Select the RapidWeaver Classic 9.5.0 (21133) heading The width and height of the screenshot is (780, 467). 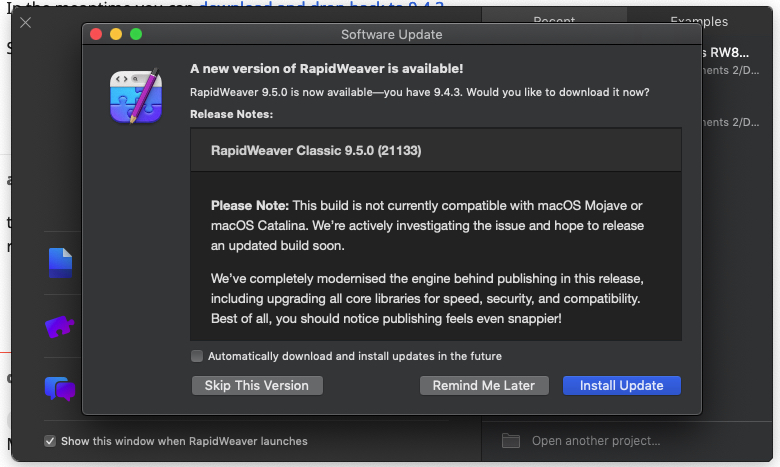click(x=316, y=151)
